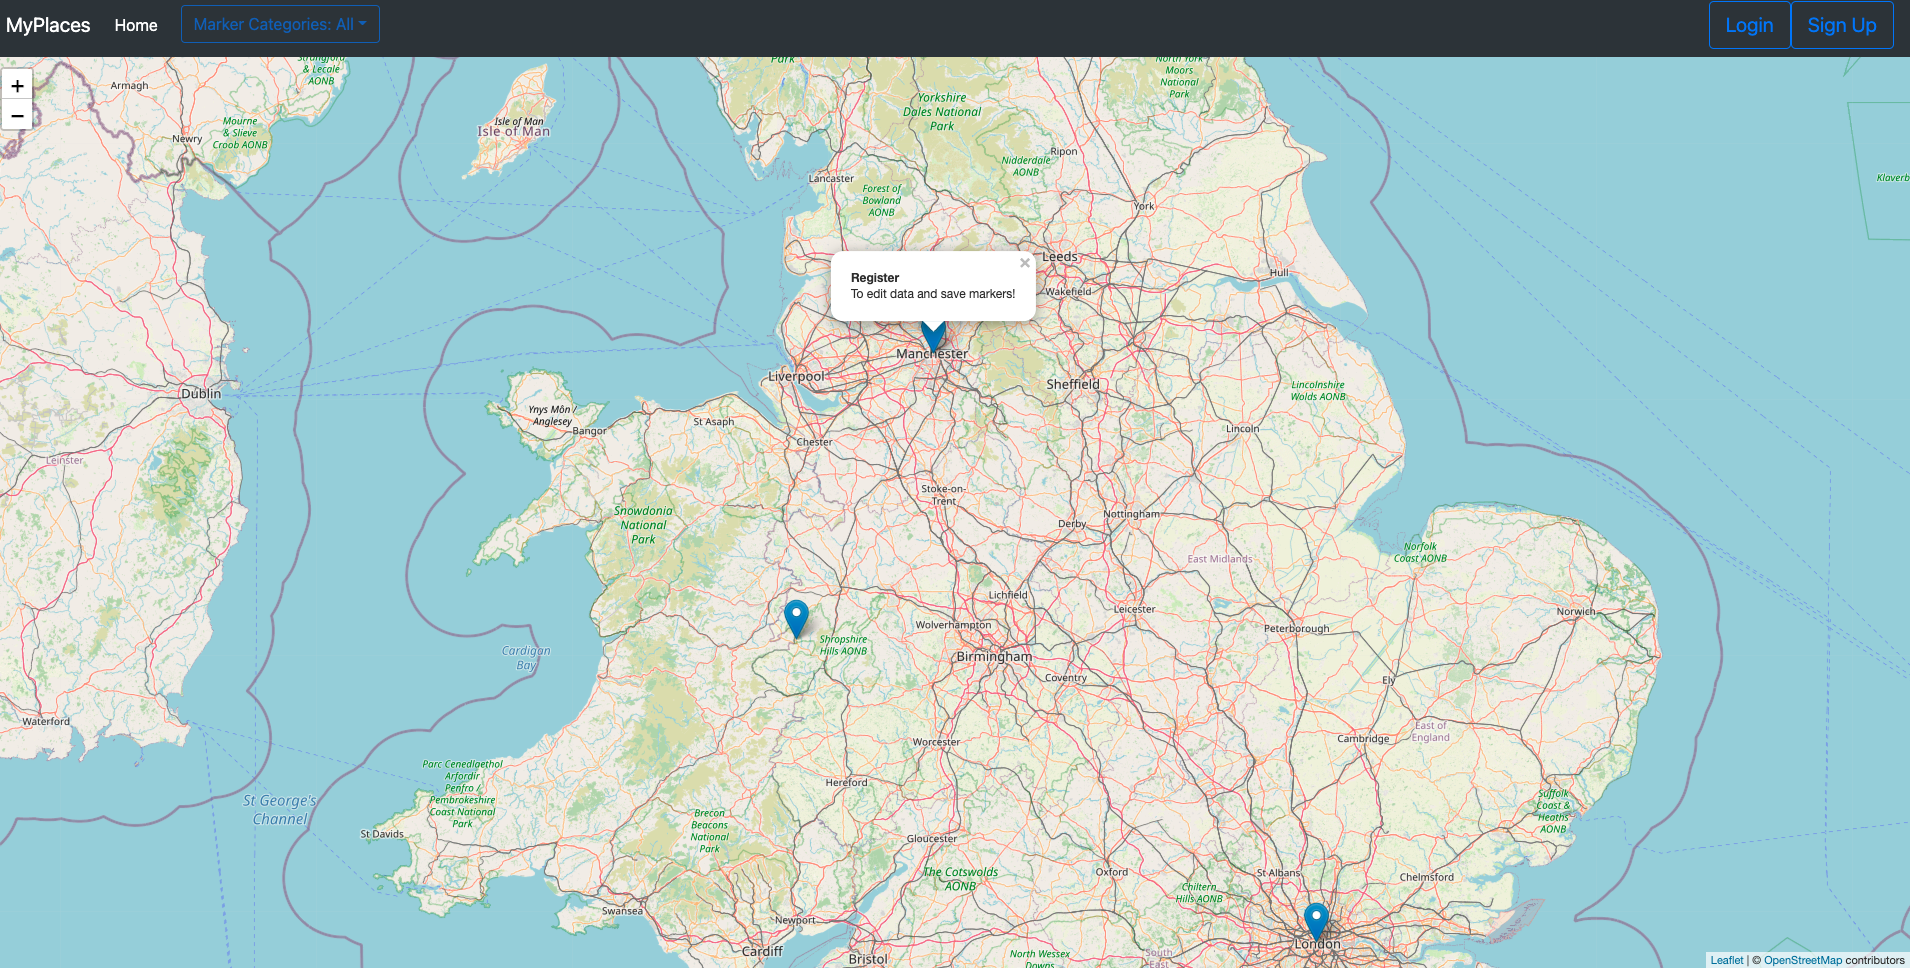Image resolution: width=1910 pixels, height=968 pixels.
Task: Zoom out the map with minus button
Action: [17, 116]
